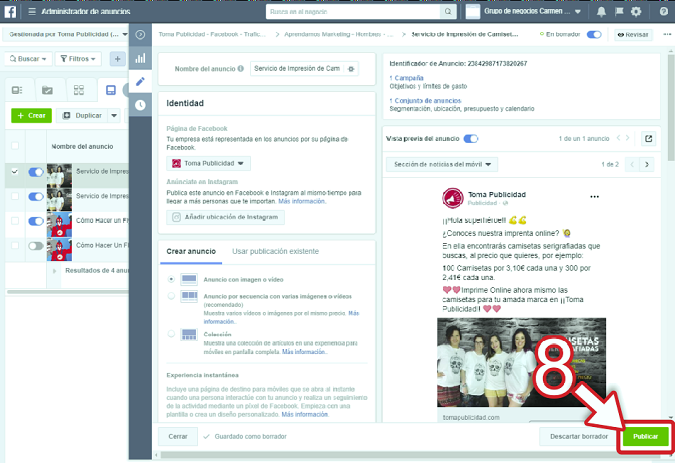Click the Facebook logo icon

10,11
